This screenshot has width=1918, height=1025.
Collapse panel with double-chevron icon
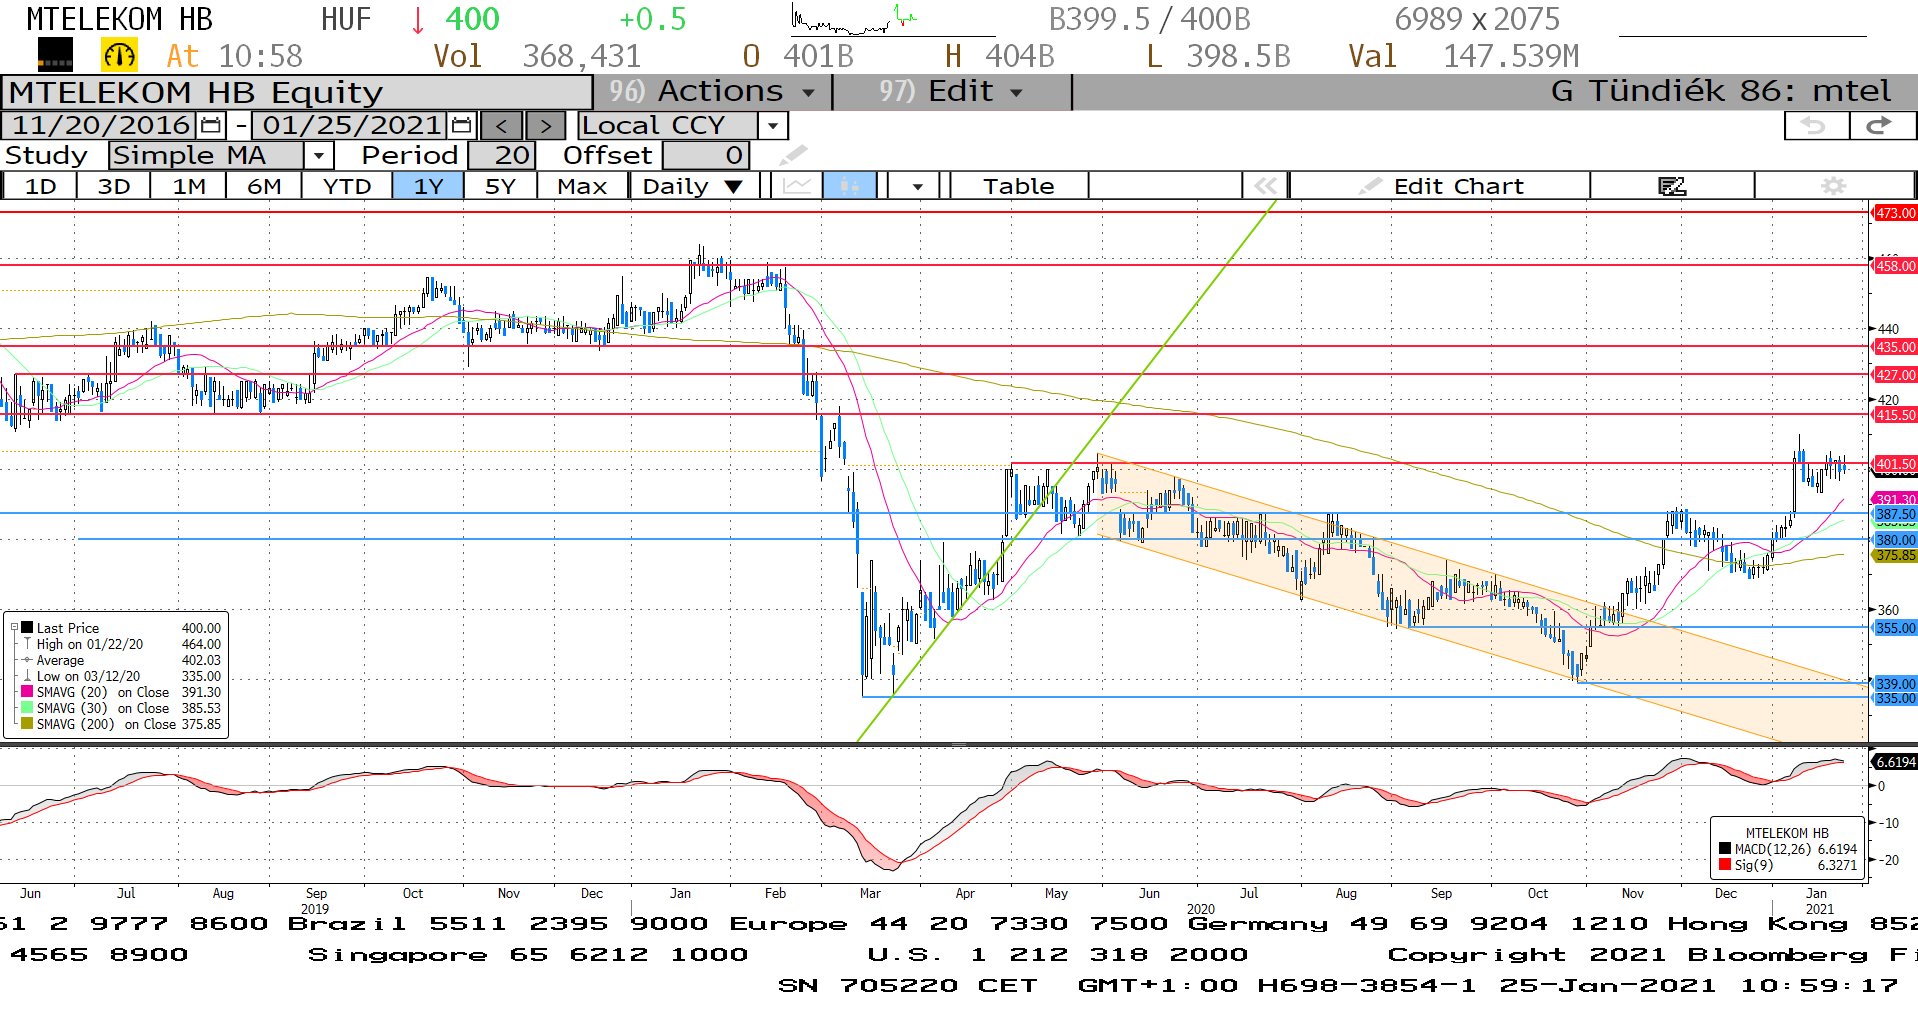click(x=1265, y=186)
